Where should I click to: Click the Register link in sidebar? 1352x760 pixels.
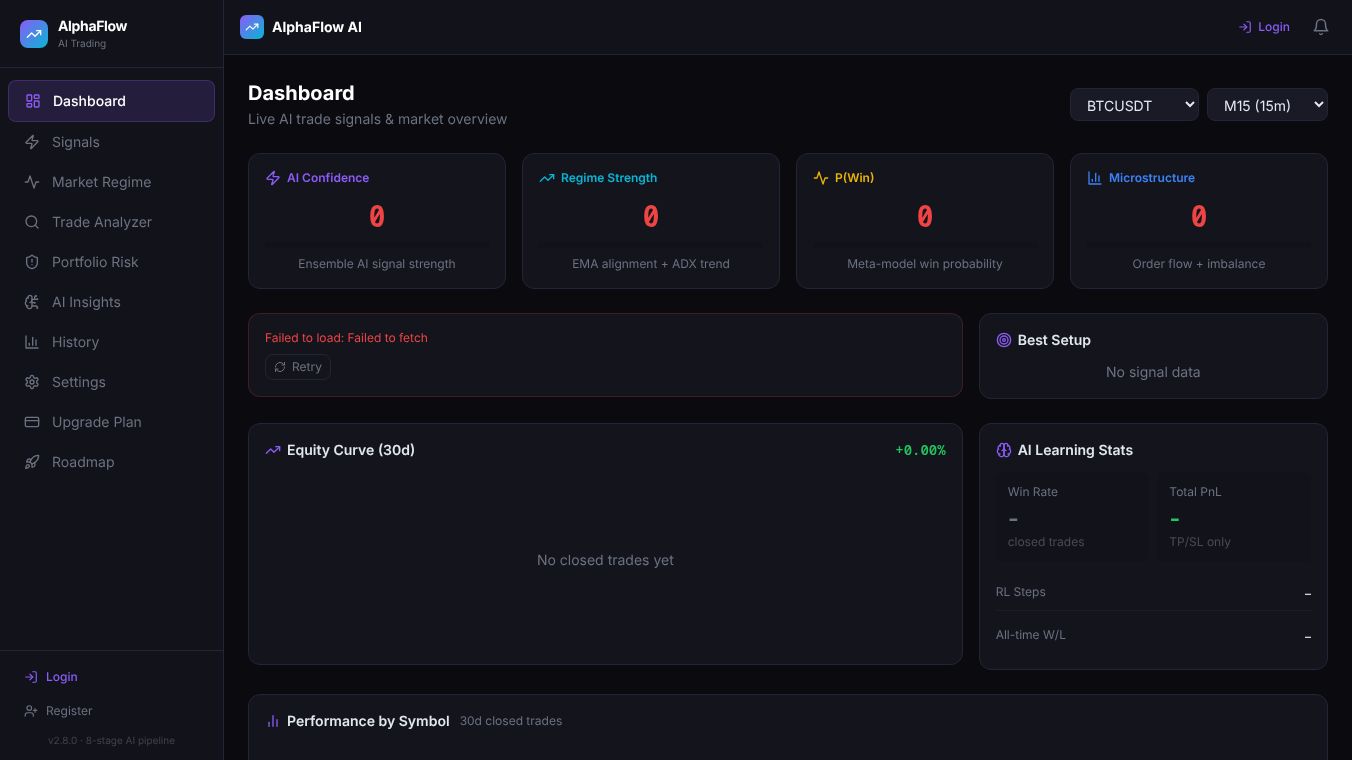click(69, 710)
